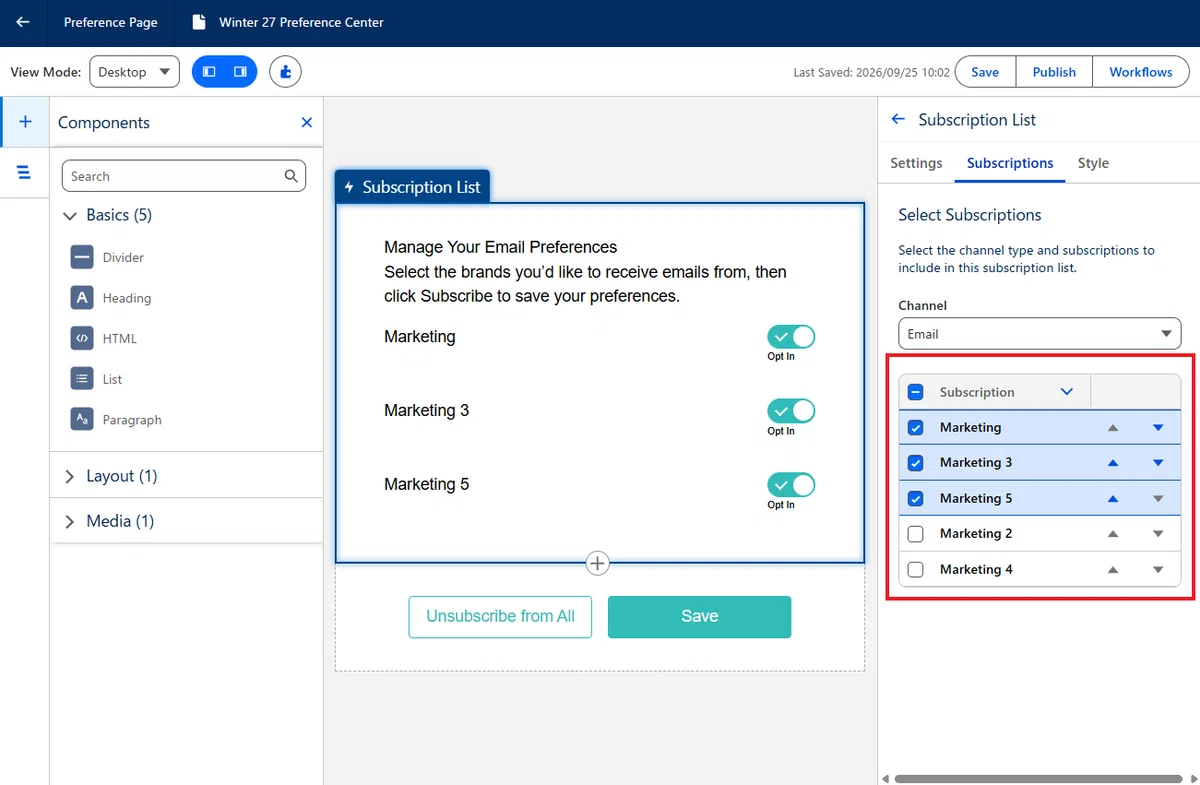The height and width of the screenshot is (785, 1200).
Task: Select the Paragraph component icon
Action: click(82, 420)
